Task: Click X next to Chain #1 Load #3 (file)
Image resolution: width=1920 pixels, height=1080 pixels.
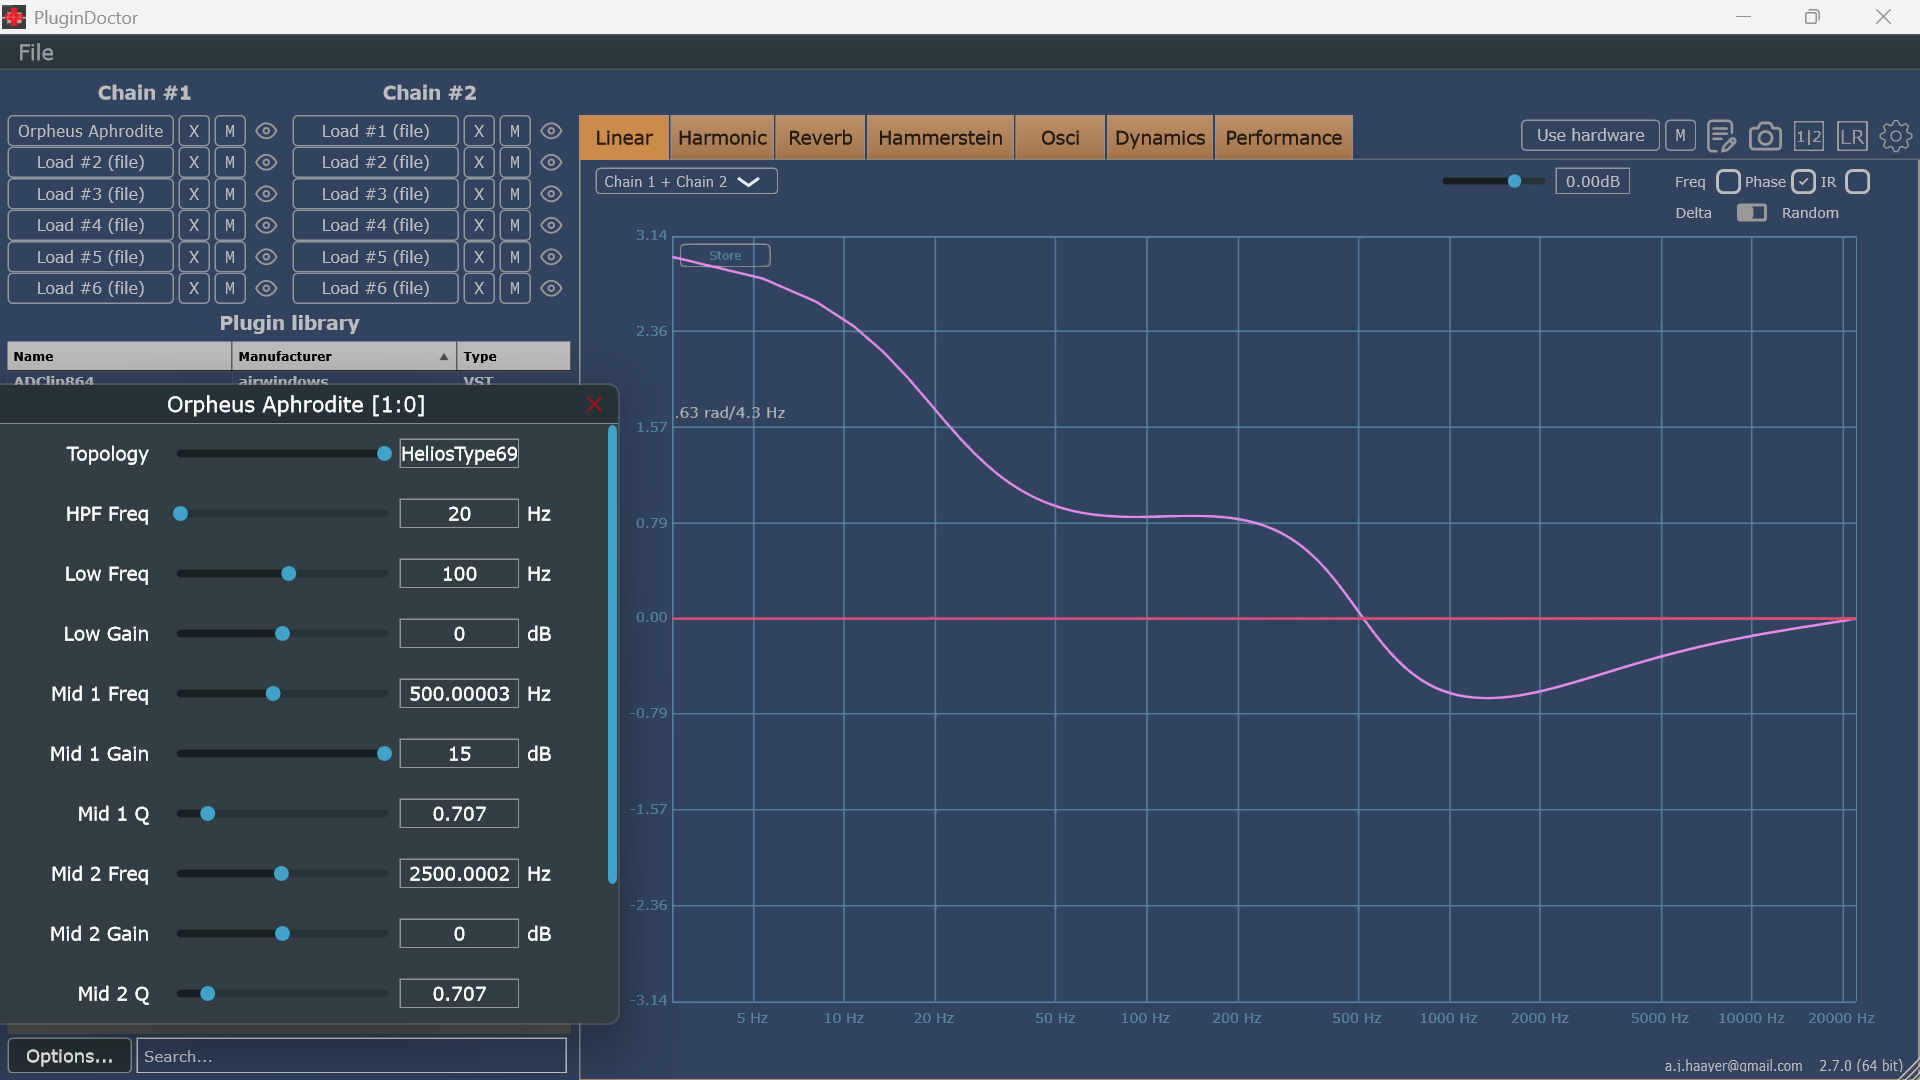Action: click(194, 194)
